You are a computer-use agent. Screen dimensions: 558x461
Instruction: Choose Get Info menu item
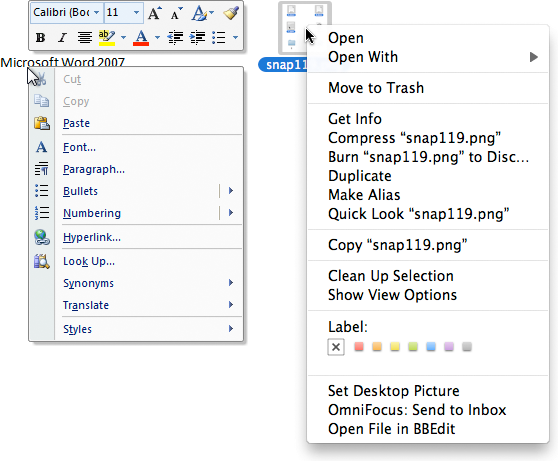point(354,119)
